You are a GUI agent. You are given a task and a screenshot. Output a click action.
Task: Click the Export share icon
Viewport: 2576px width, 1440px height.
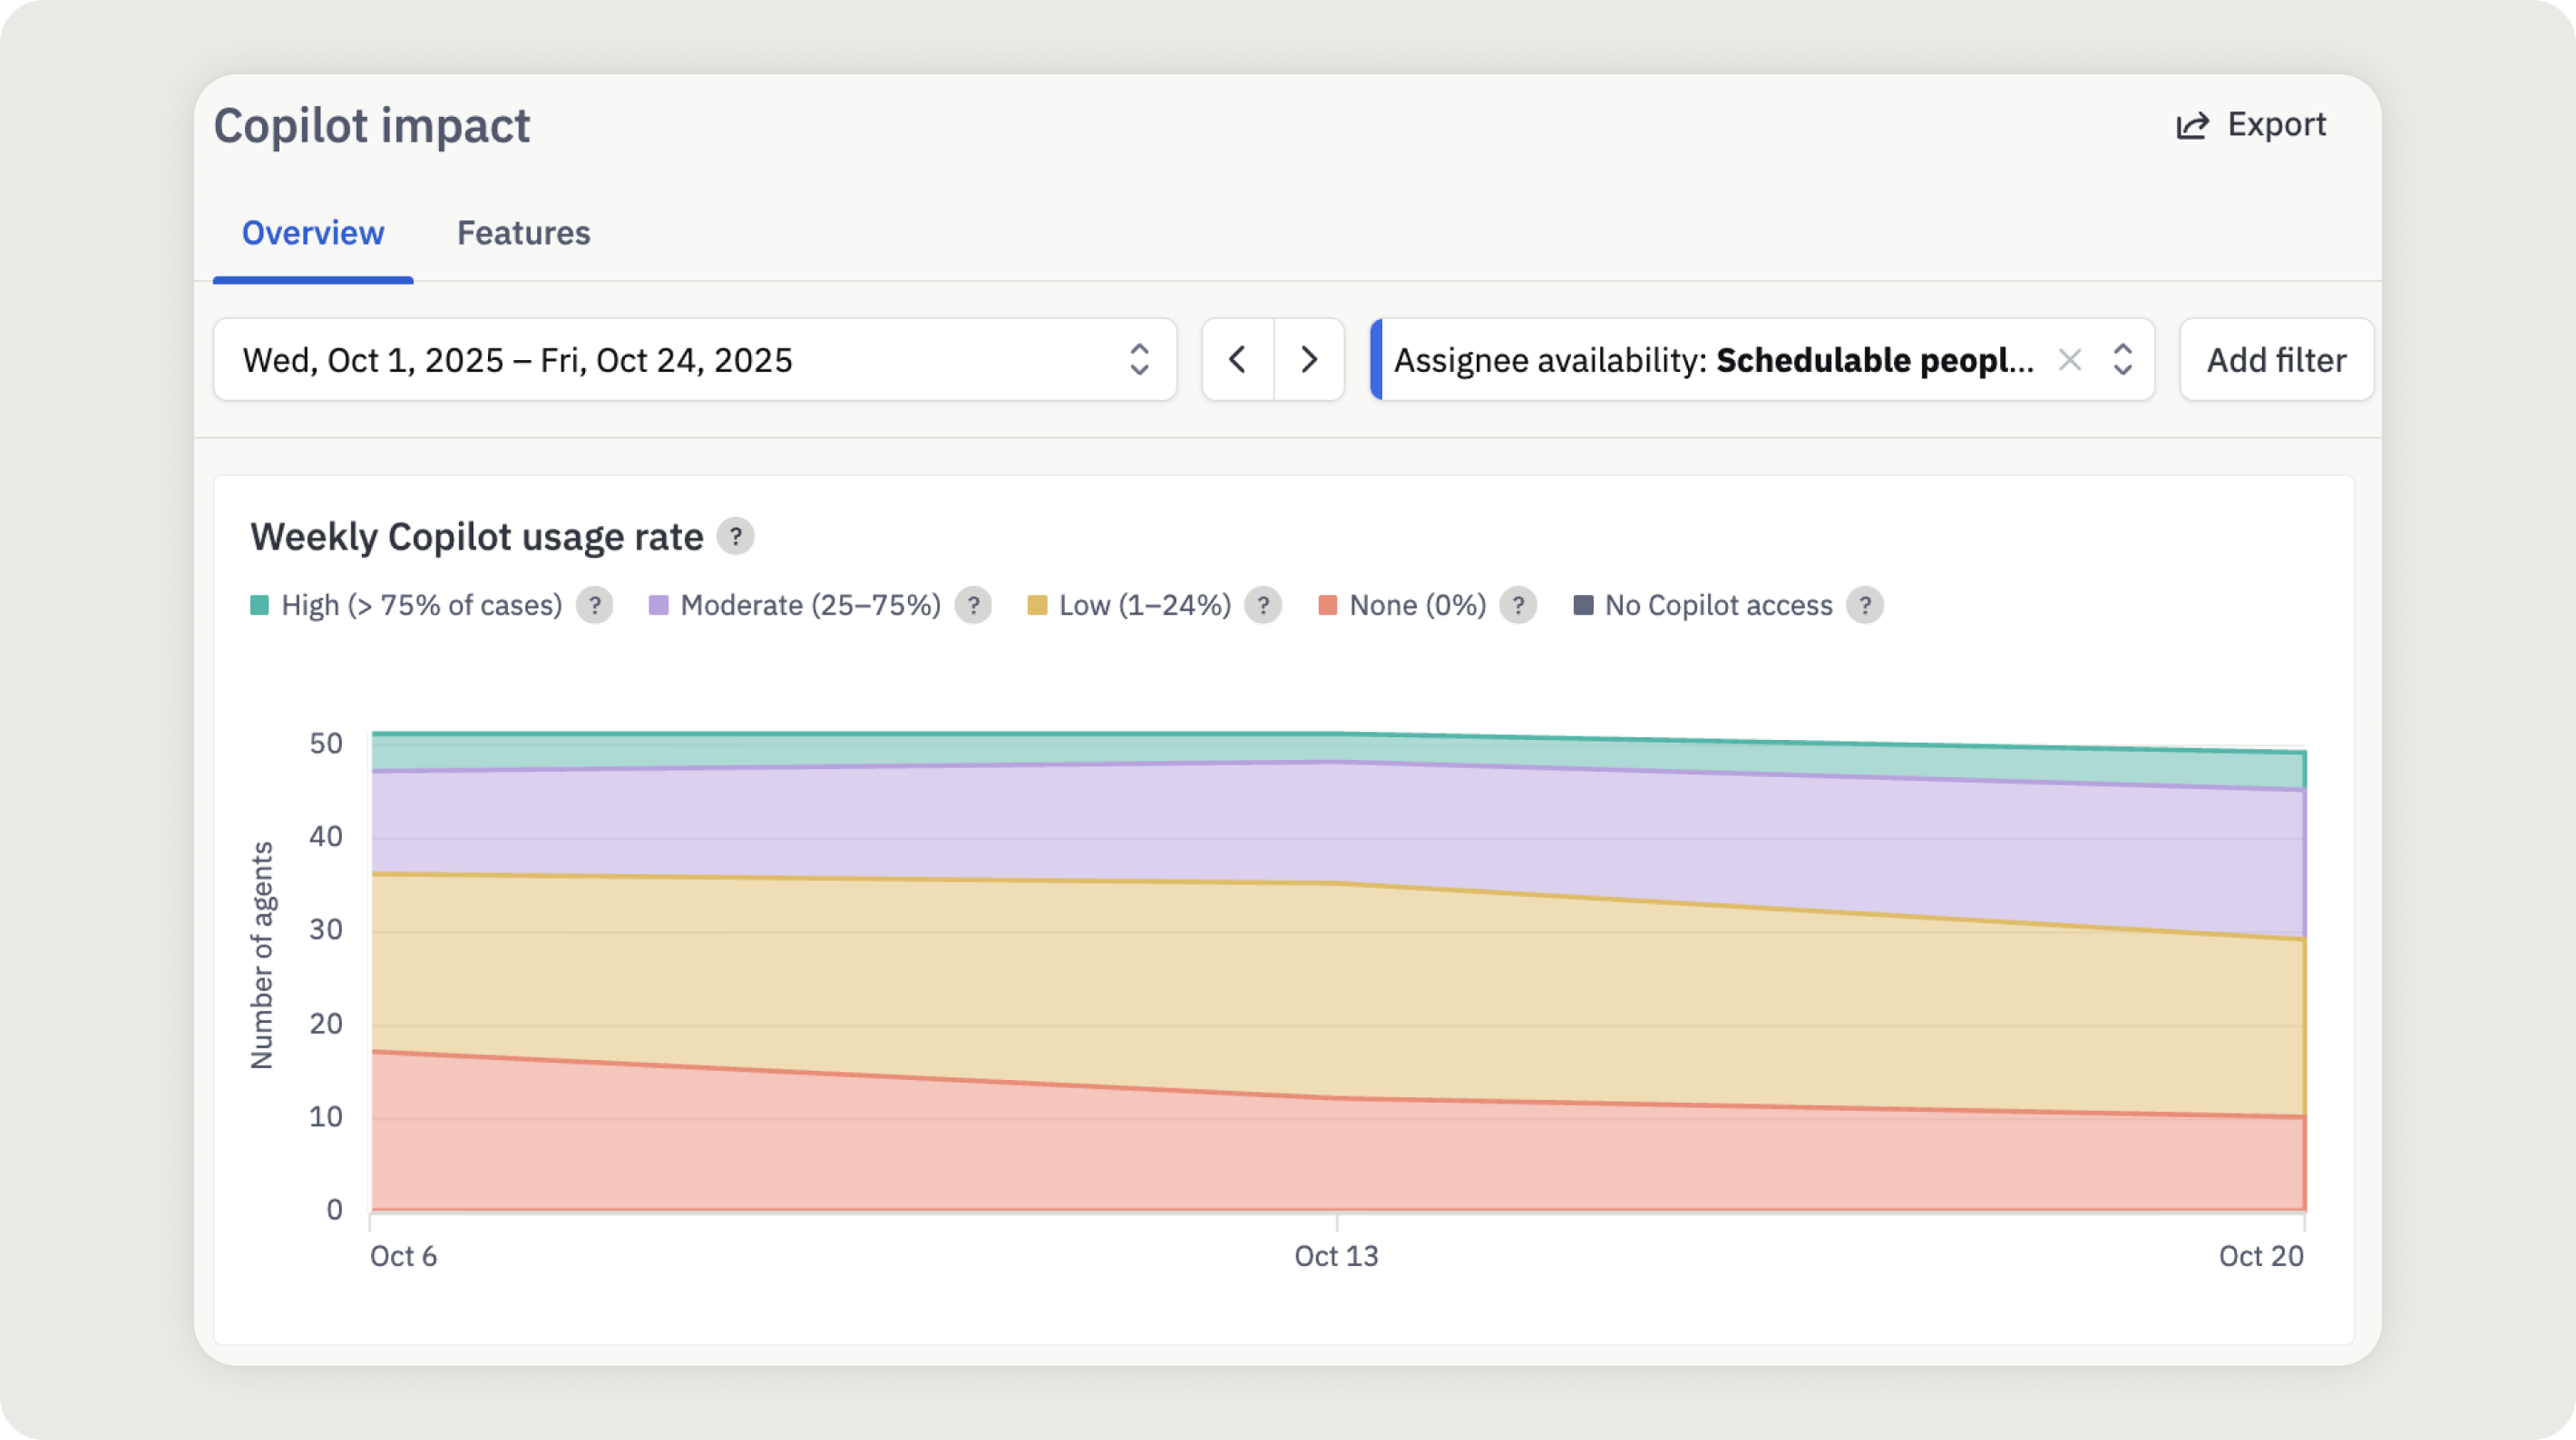[x=2191, y=126]
